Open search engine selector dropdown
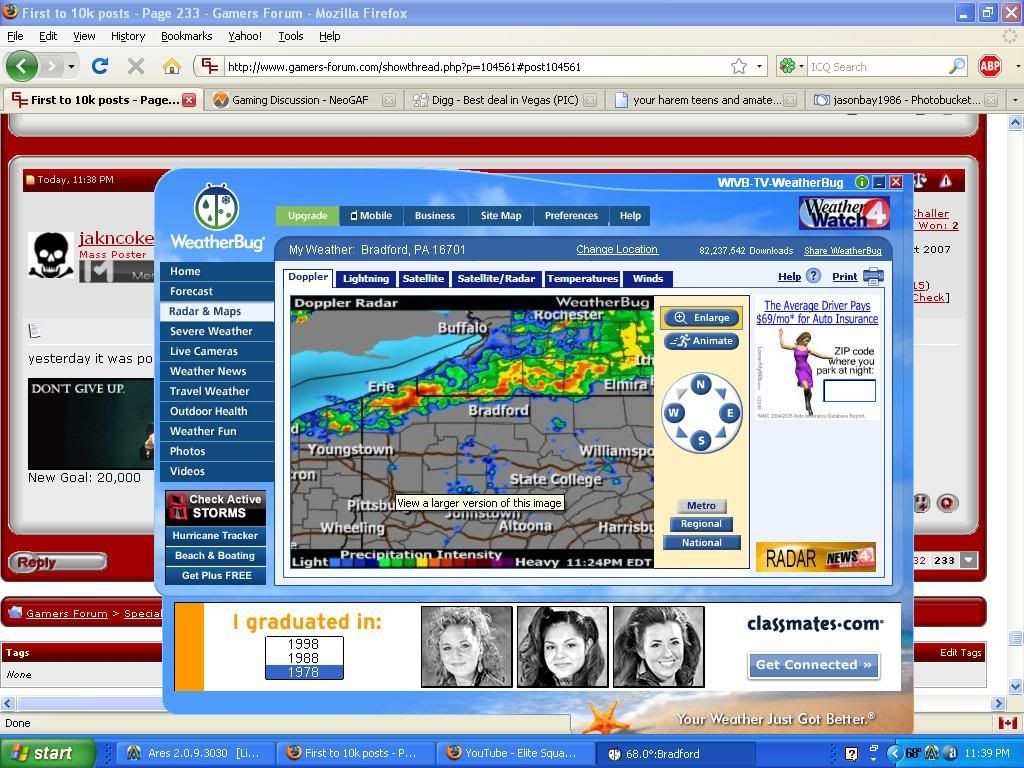1024x768 pixels. point(792,66)
